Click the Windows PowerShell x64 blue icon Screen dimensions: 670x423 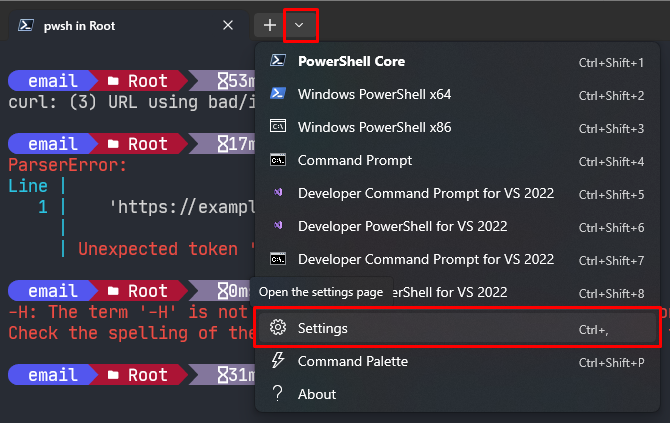[x=278, y=93]
